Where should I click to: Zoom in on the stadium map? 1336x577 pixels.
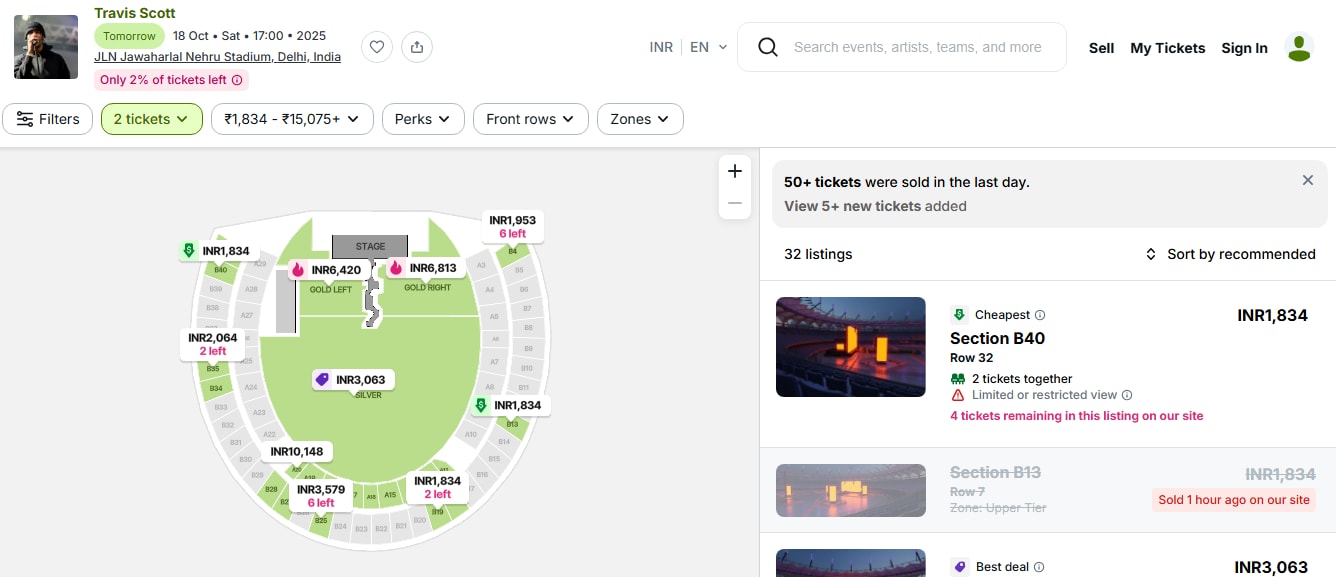(x=735, y=171)
